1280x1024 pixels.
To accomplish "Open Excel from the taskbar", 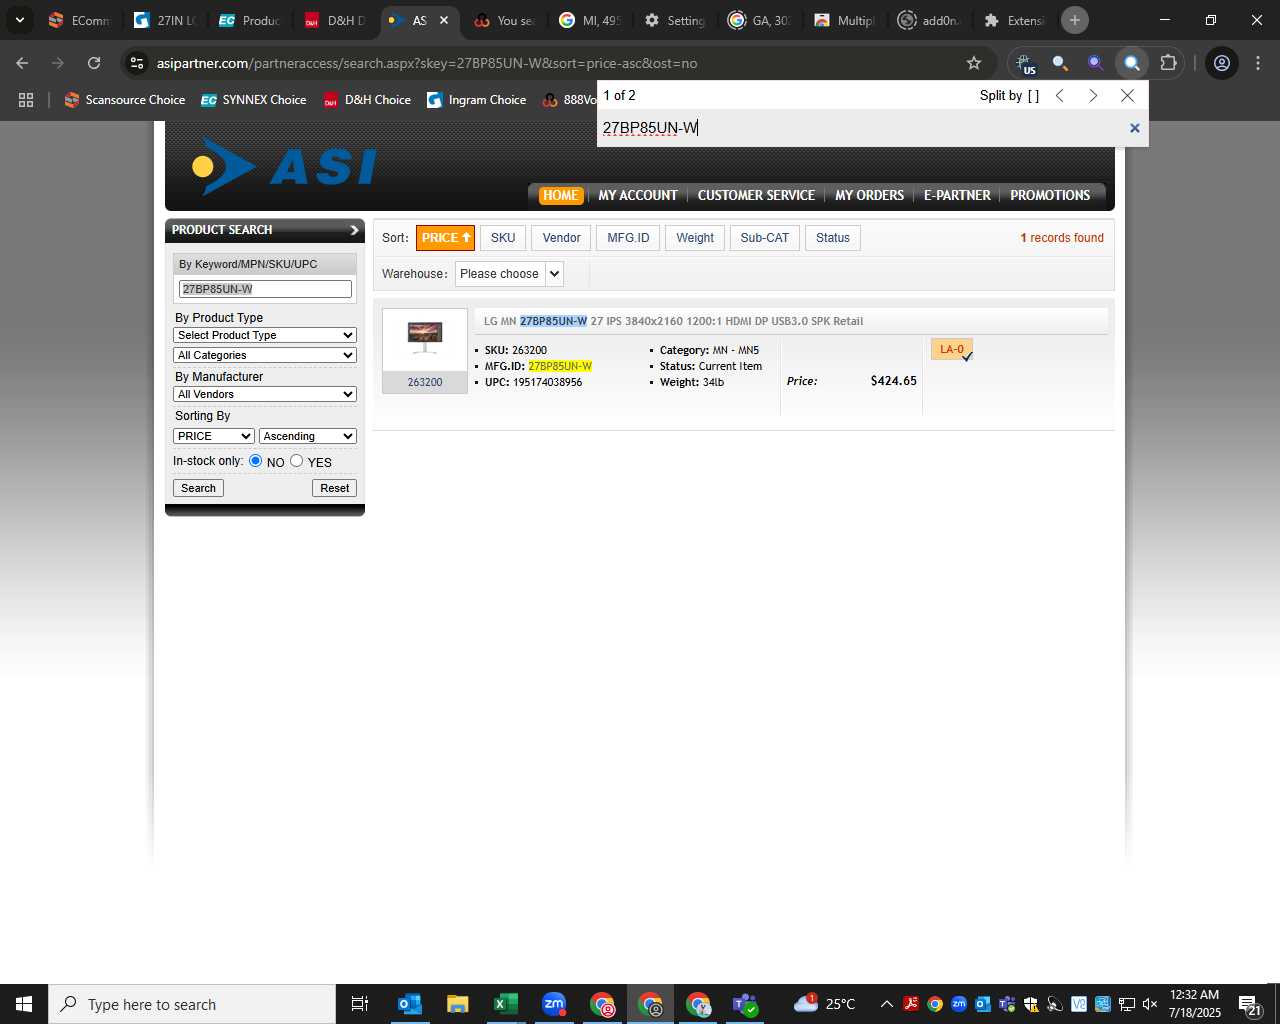I will [505, 1004].
